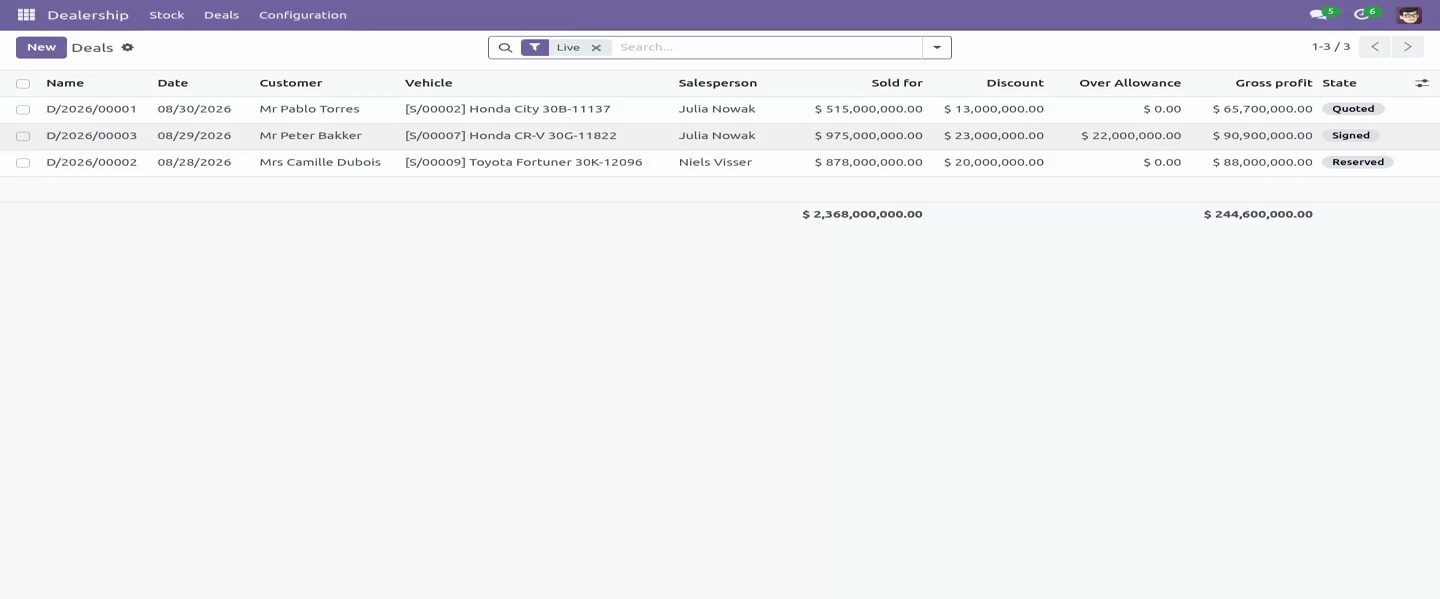1440x599 pixels.
Task: Click the 1-3 / 3 pager counter
Action: [x=1331, y=47]
